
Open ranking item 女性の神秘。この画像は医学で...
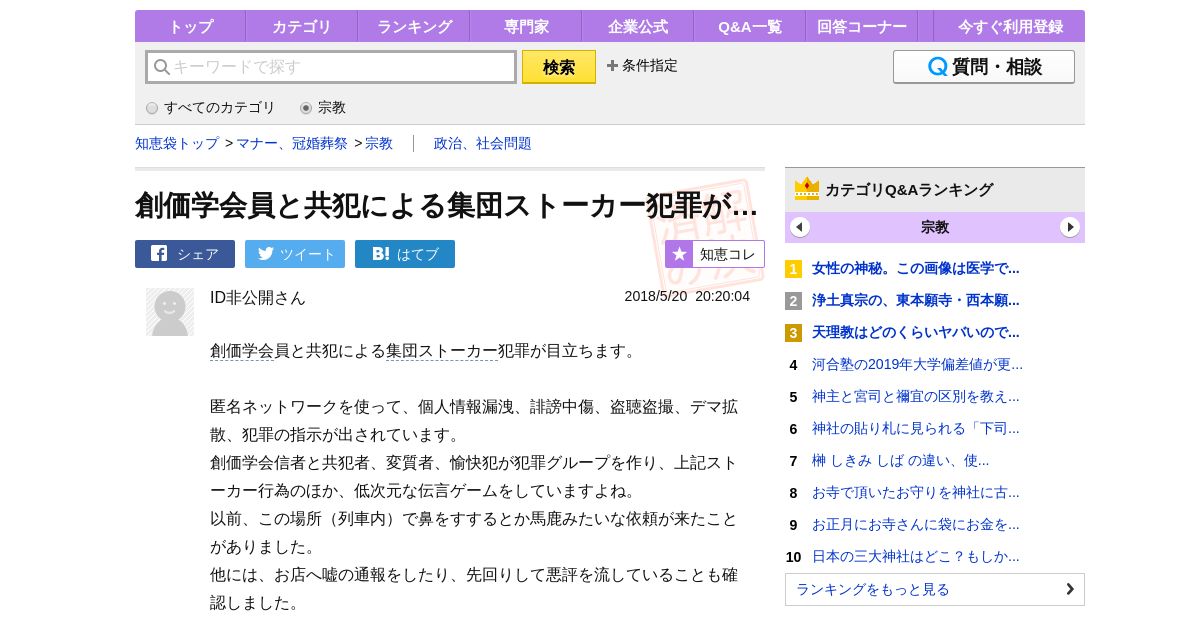[916, 268]
